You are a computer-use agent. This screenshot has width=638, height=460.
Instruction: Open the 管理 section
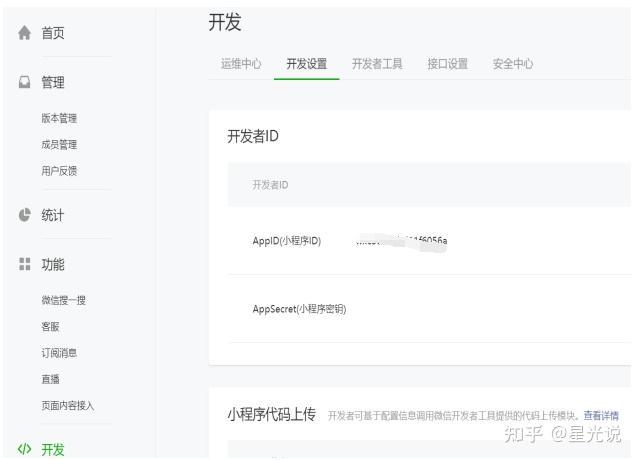[x=53, y=83]
